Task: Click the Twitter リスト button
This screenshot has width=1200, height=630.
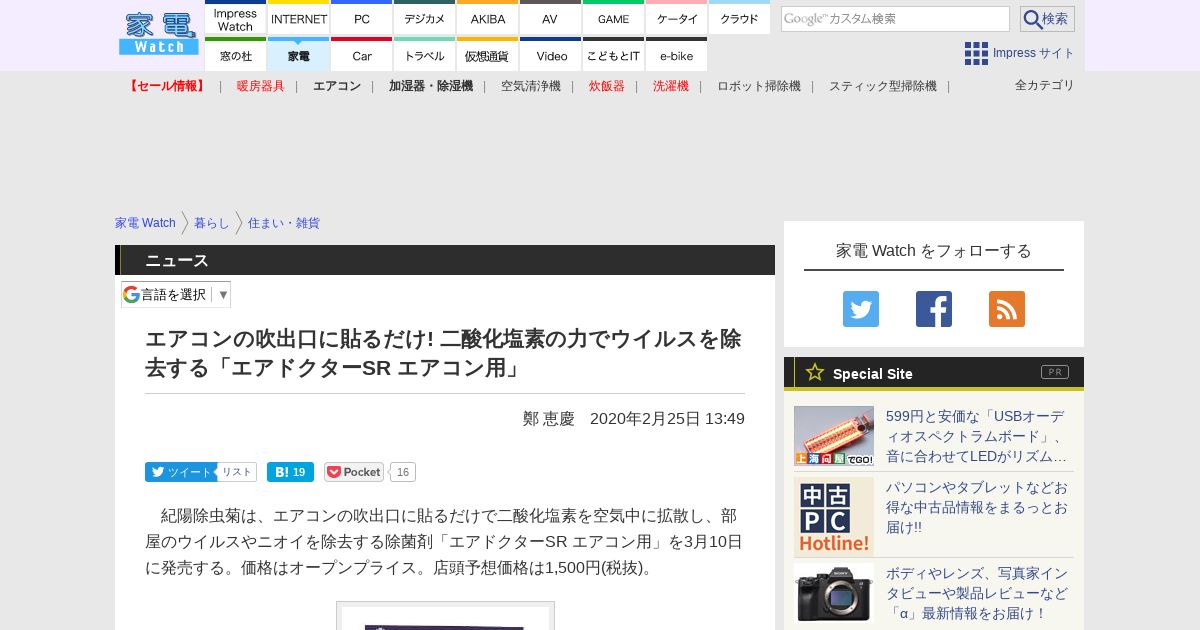Action: click(x=237, y=472)
